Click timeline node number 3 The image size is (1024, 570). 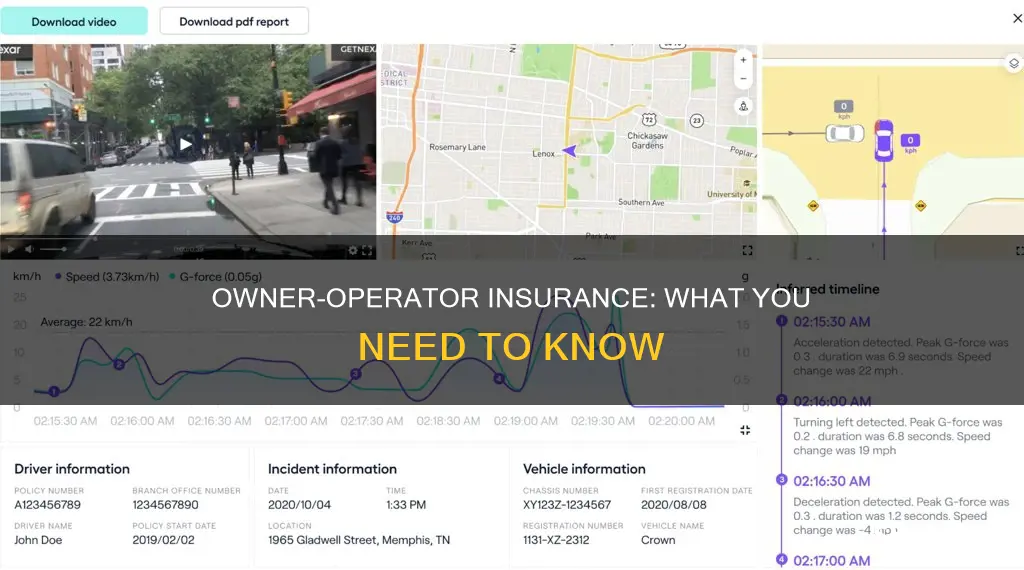pyautogui.click(x=781, y=480)
